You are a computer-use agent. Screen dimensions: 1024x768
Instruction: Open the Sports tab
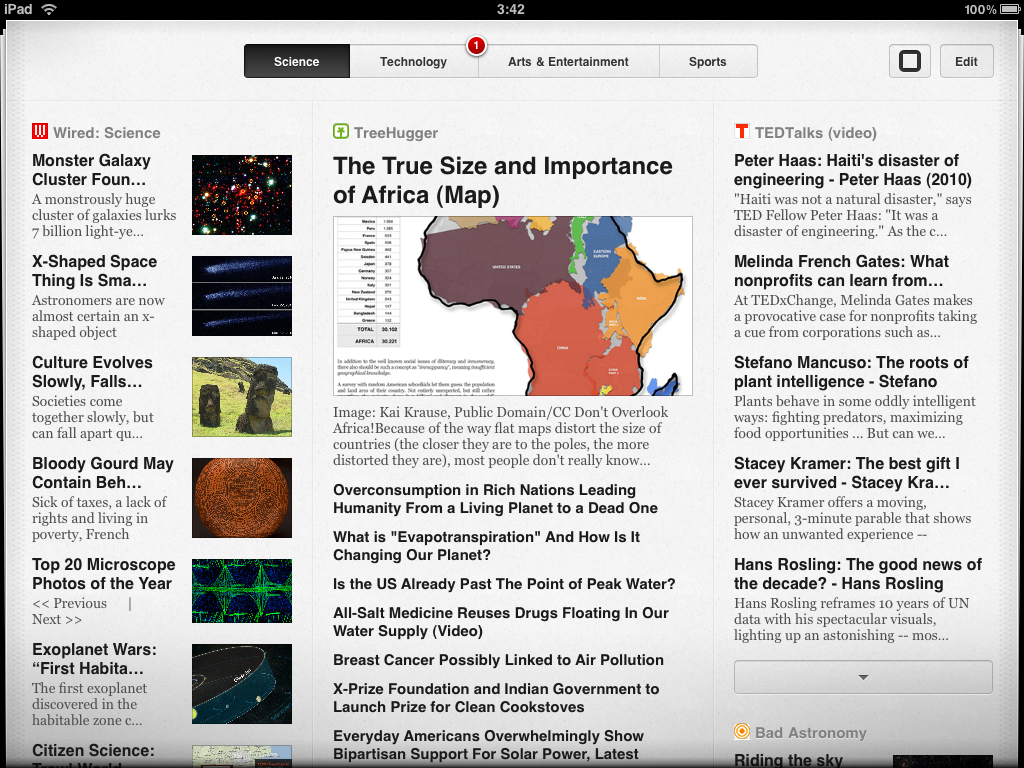[708, 61]
